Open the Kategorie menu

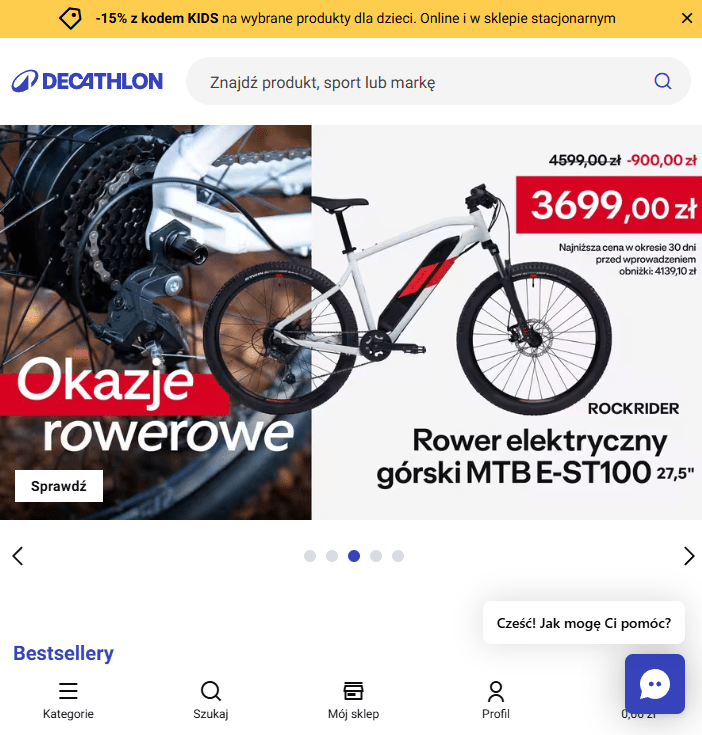point(68,700)
